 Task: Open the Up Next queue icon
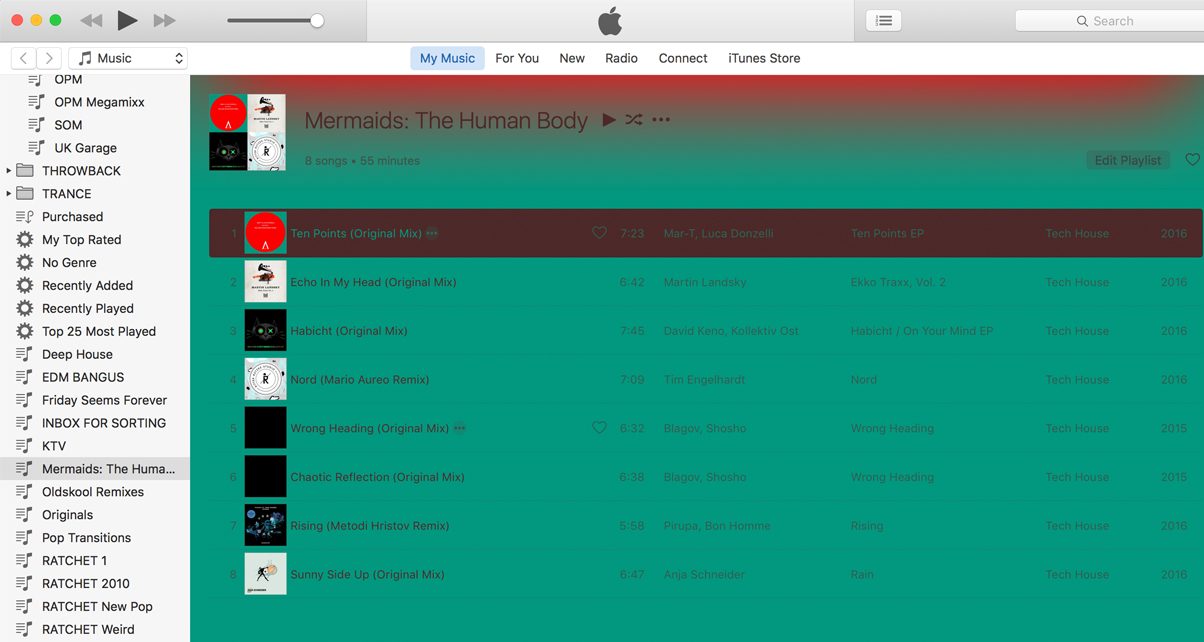tap(883, 20)
